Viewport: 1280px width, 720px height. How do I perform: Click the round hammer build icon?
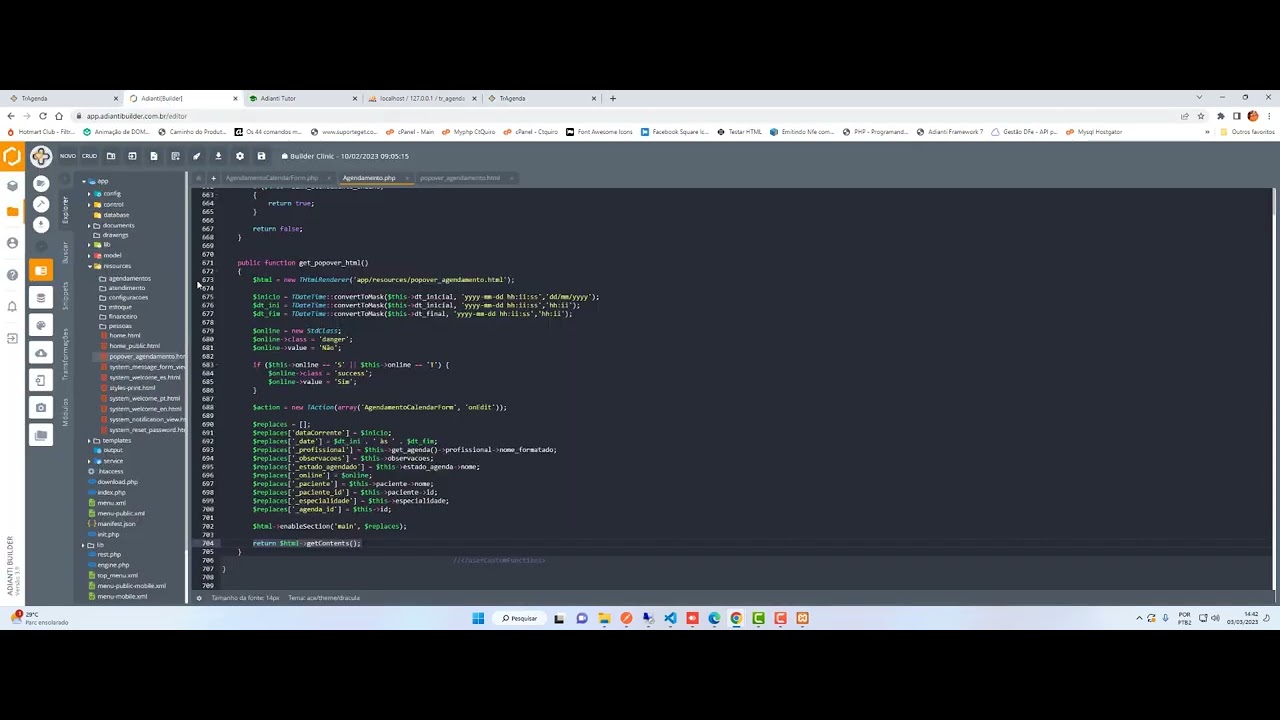coord(41,204)
